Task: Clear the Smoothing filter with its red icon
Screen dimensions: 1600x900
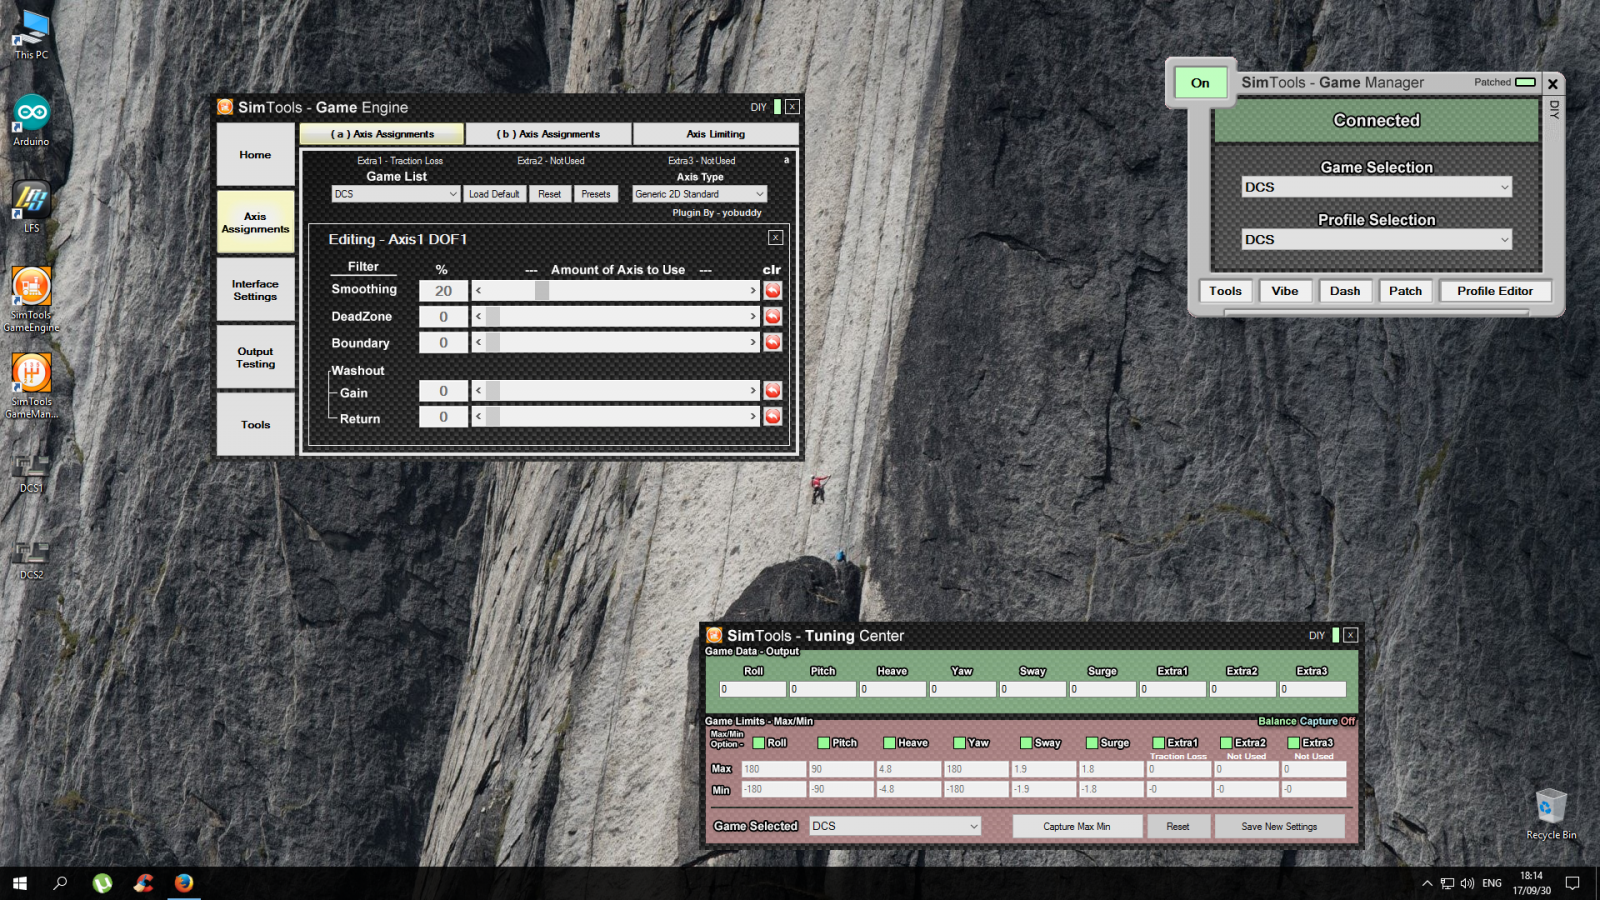Action: (x=773, y=290)
